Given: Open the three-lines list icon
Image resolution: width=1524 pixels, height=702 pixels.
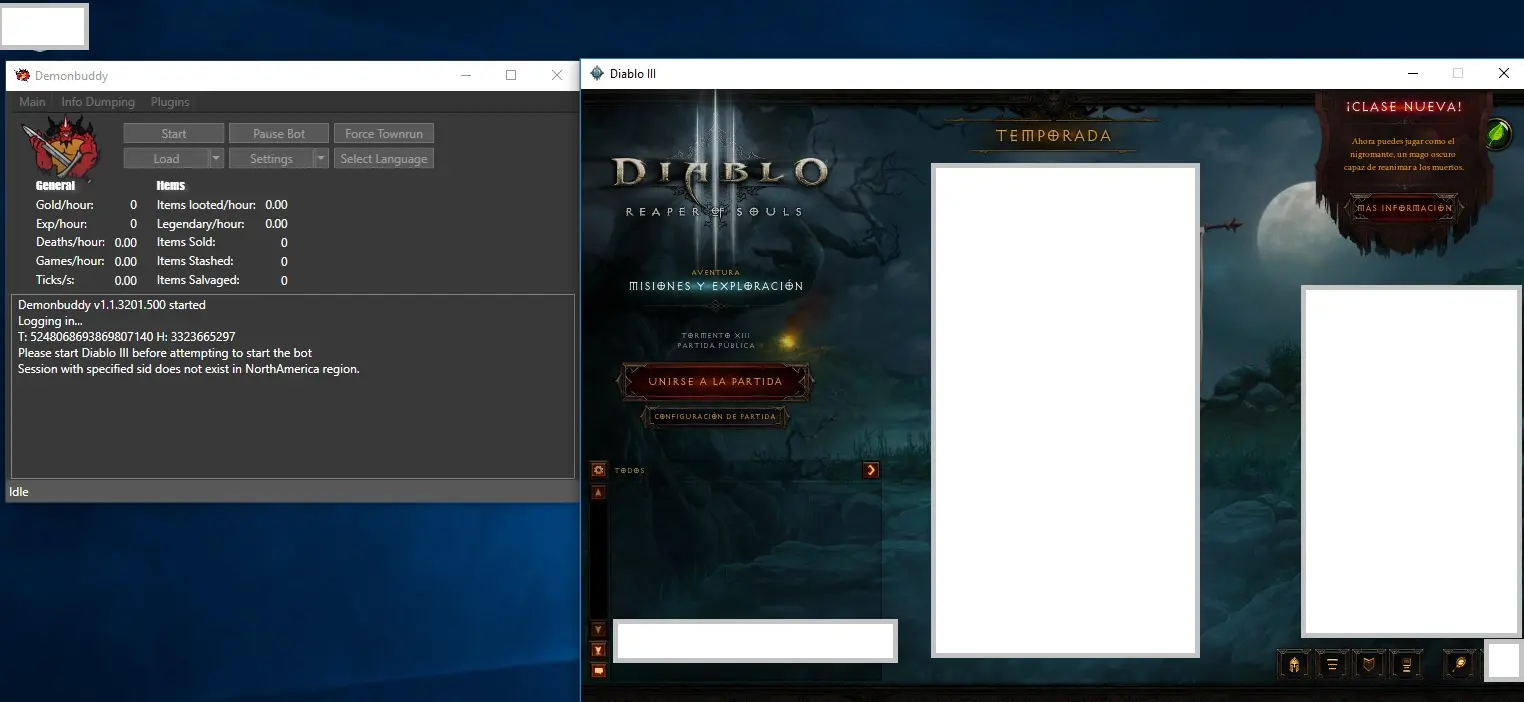Looking at the screenshot, I should [1332, 664].
